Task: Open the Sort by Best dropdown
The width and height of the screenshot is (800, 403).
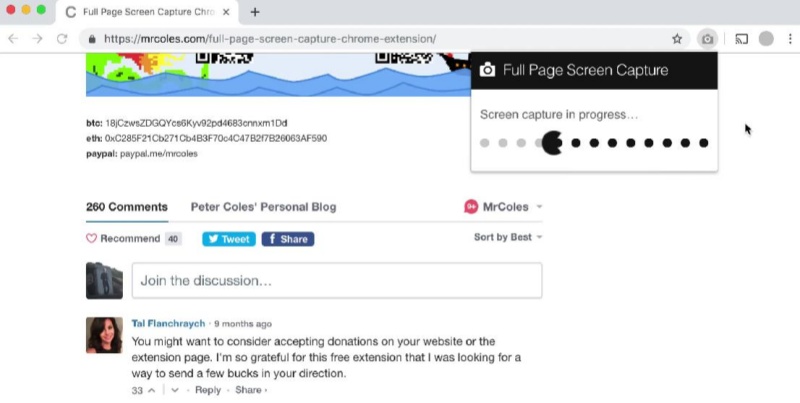Action: (x=508, y=237)
